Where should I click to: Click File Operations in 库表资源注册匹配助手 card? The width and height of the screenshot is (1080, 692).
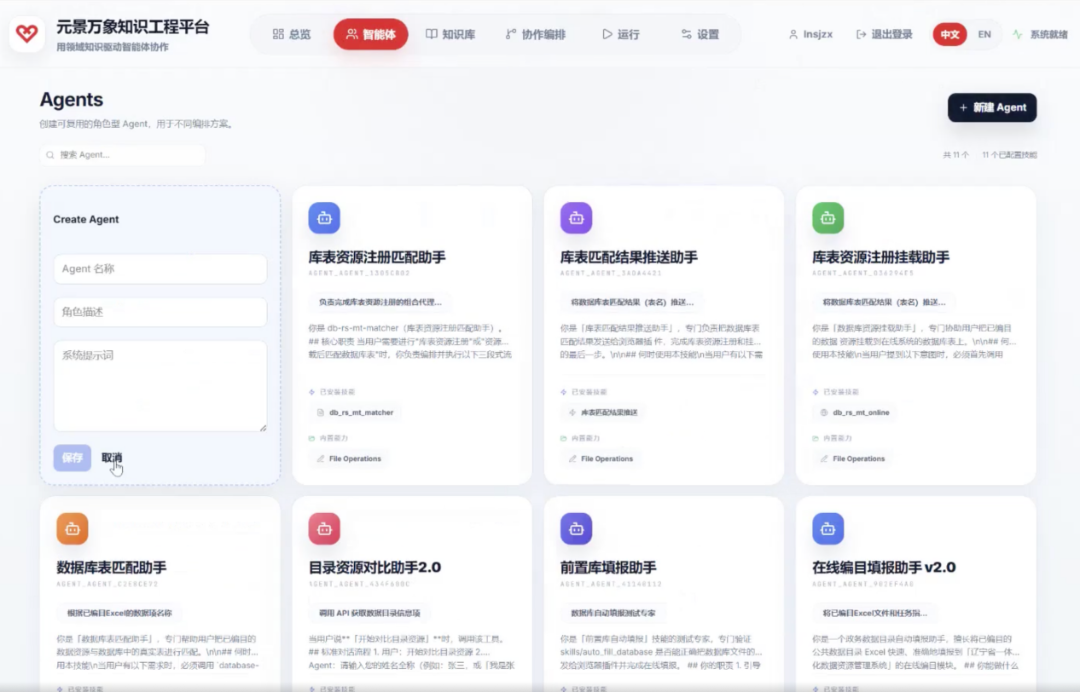[349, 459]
